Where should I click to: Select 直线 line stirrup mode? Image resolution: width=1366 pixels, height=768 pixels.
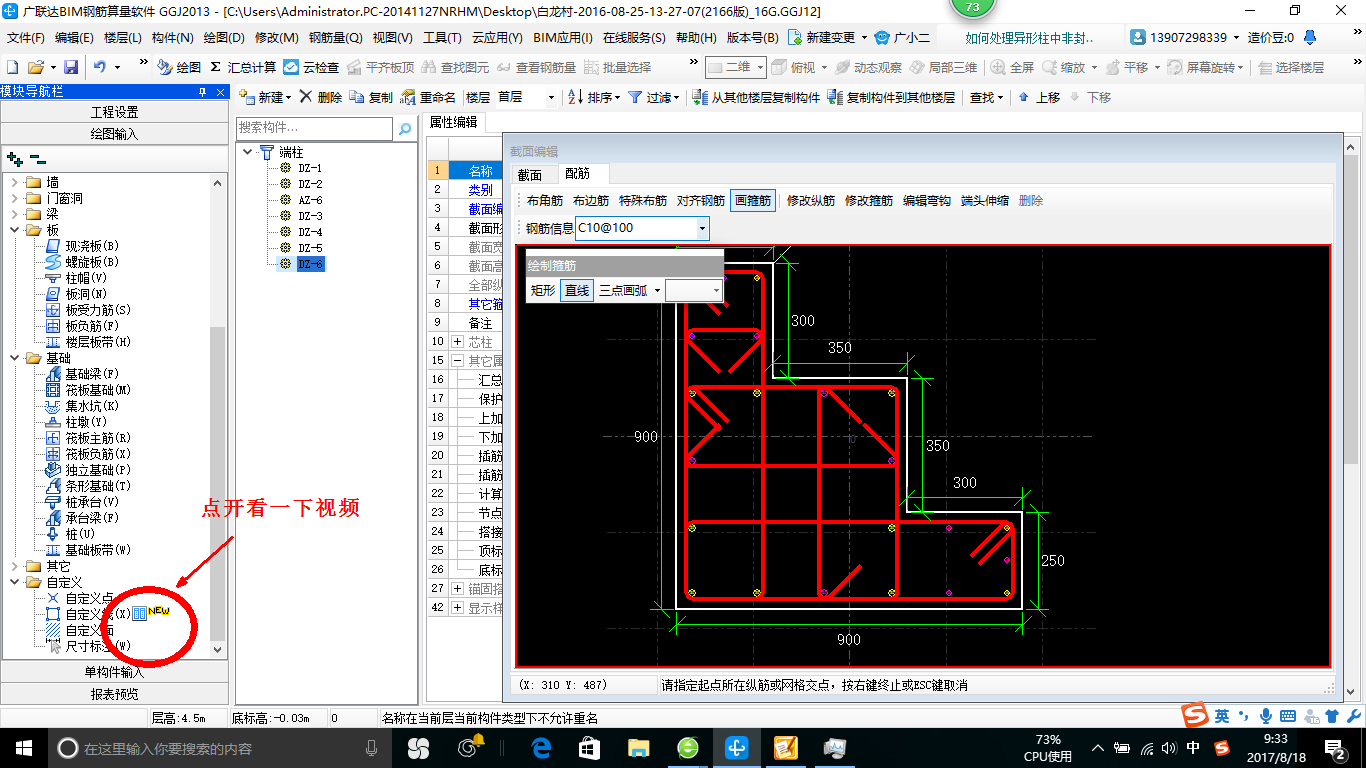coord(577,290)
